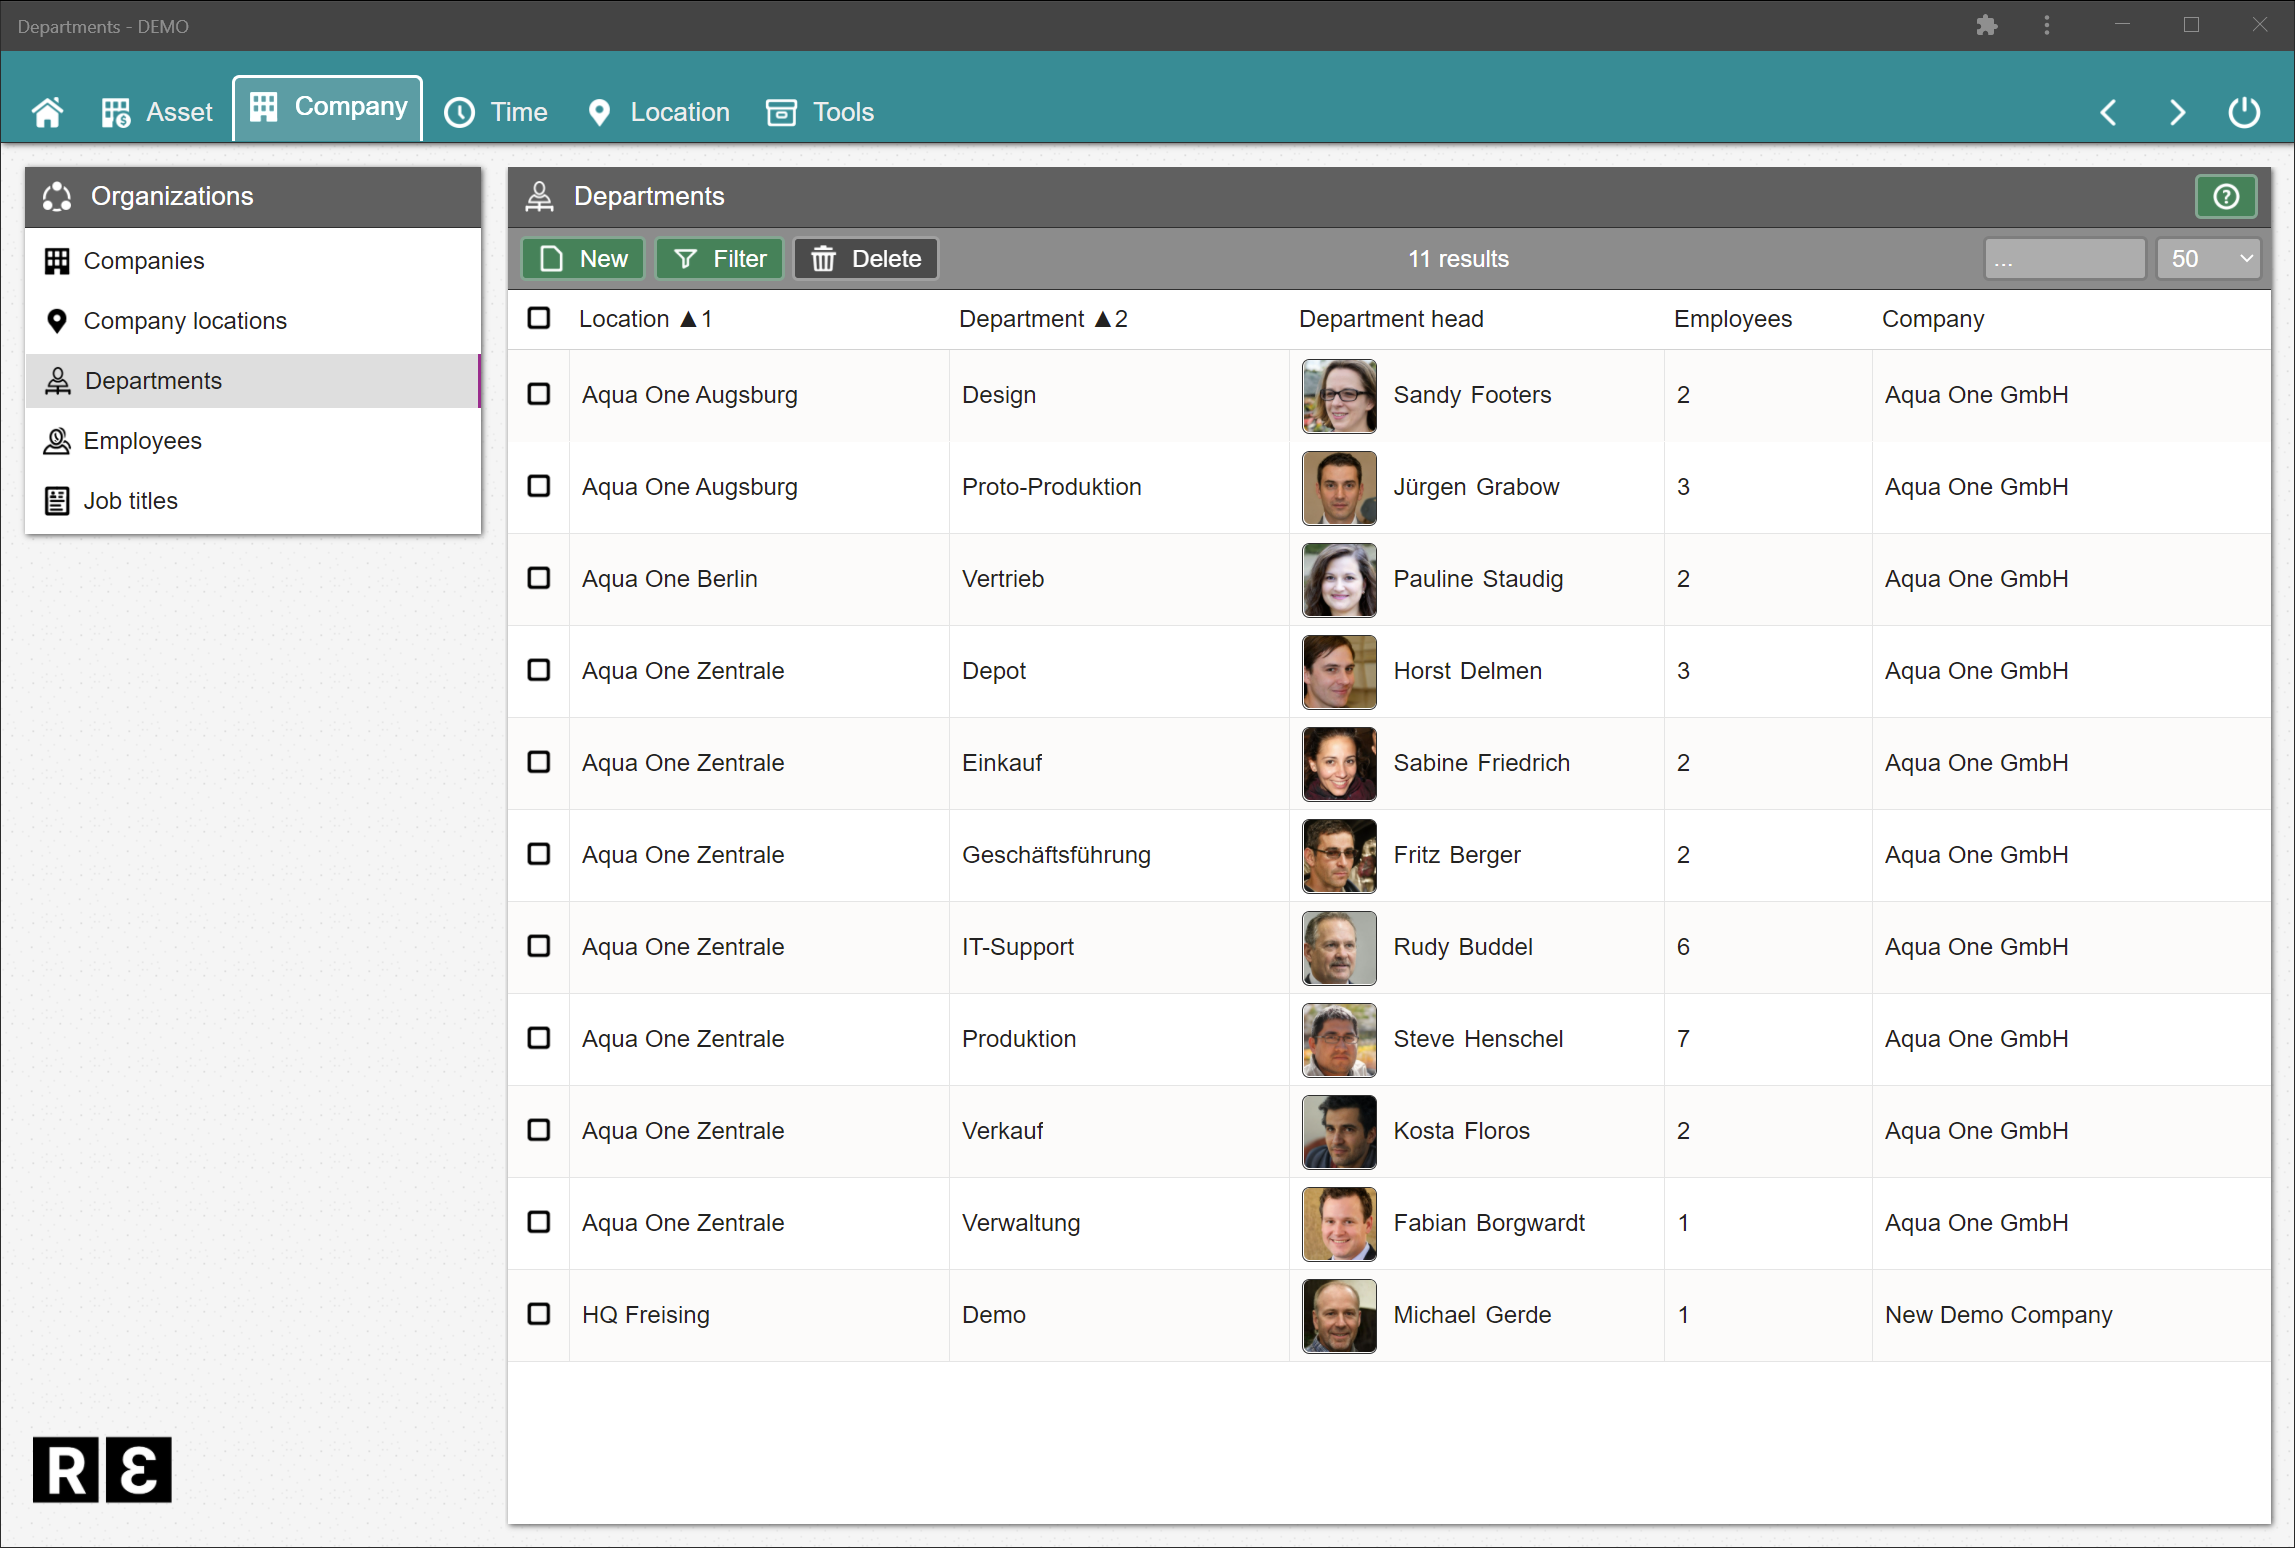Open the Asset module via its icon
This screenshot has width=2295, height=1548.
(x=114, y=111)
